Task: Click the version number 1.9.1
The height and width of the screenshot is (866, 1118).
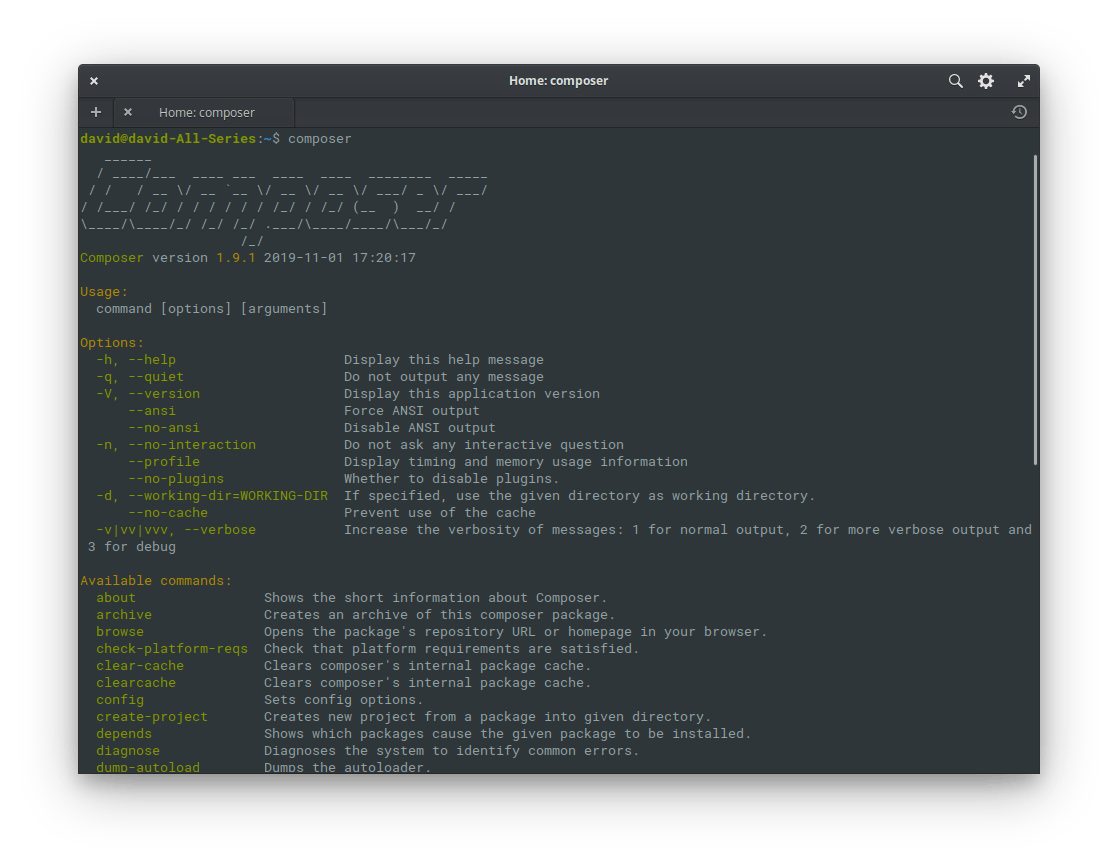Action: (x=236, y=257)
